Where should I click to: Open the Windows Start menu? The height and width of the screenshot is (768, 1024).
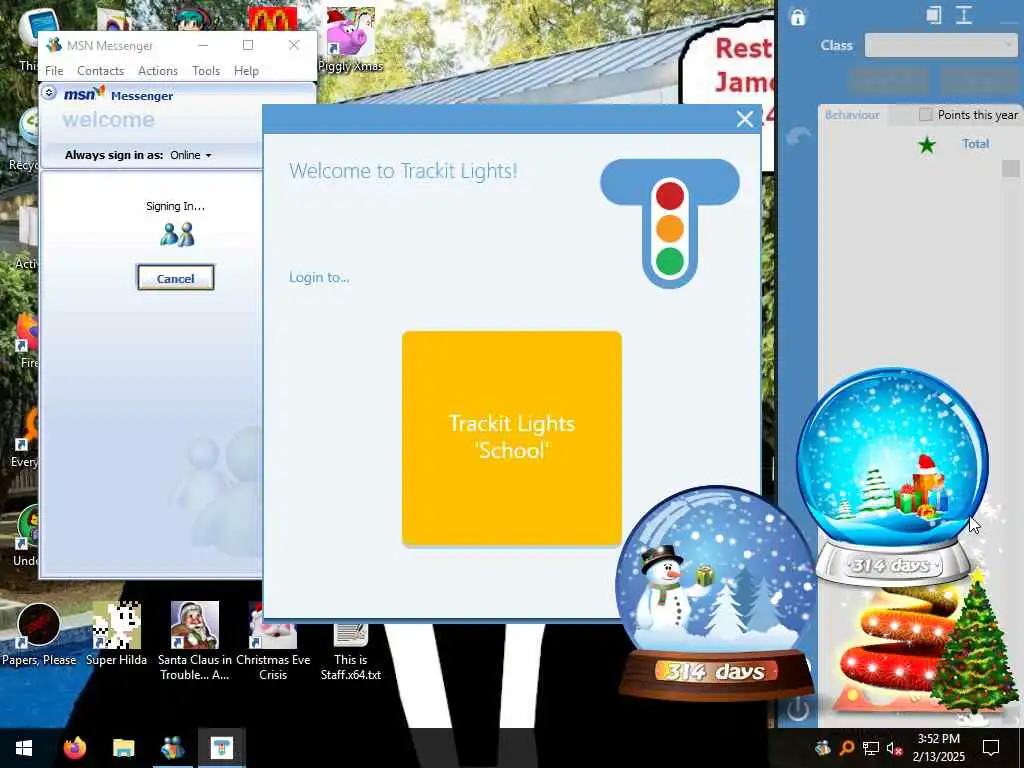click(x=24, y=748)
